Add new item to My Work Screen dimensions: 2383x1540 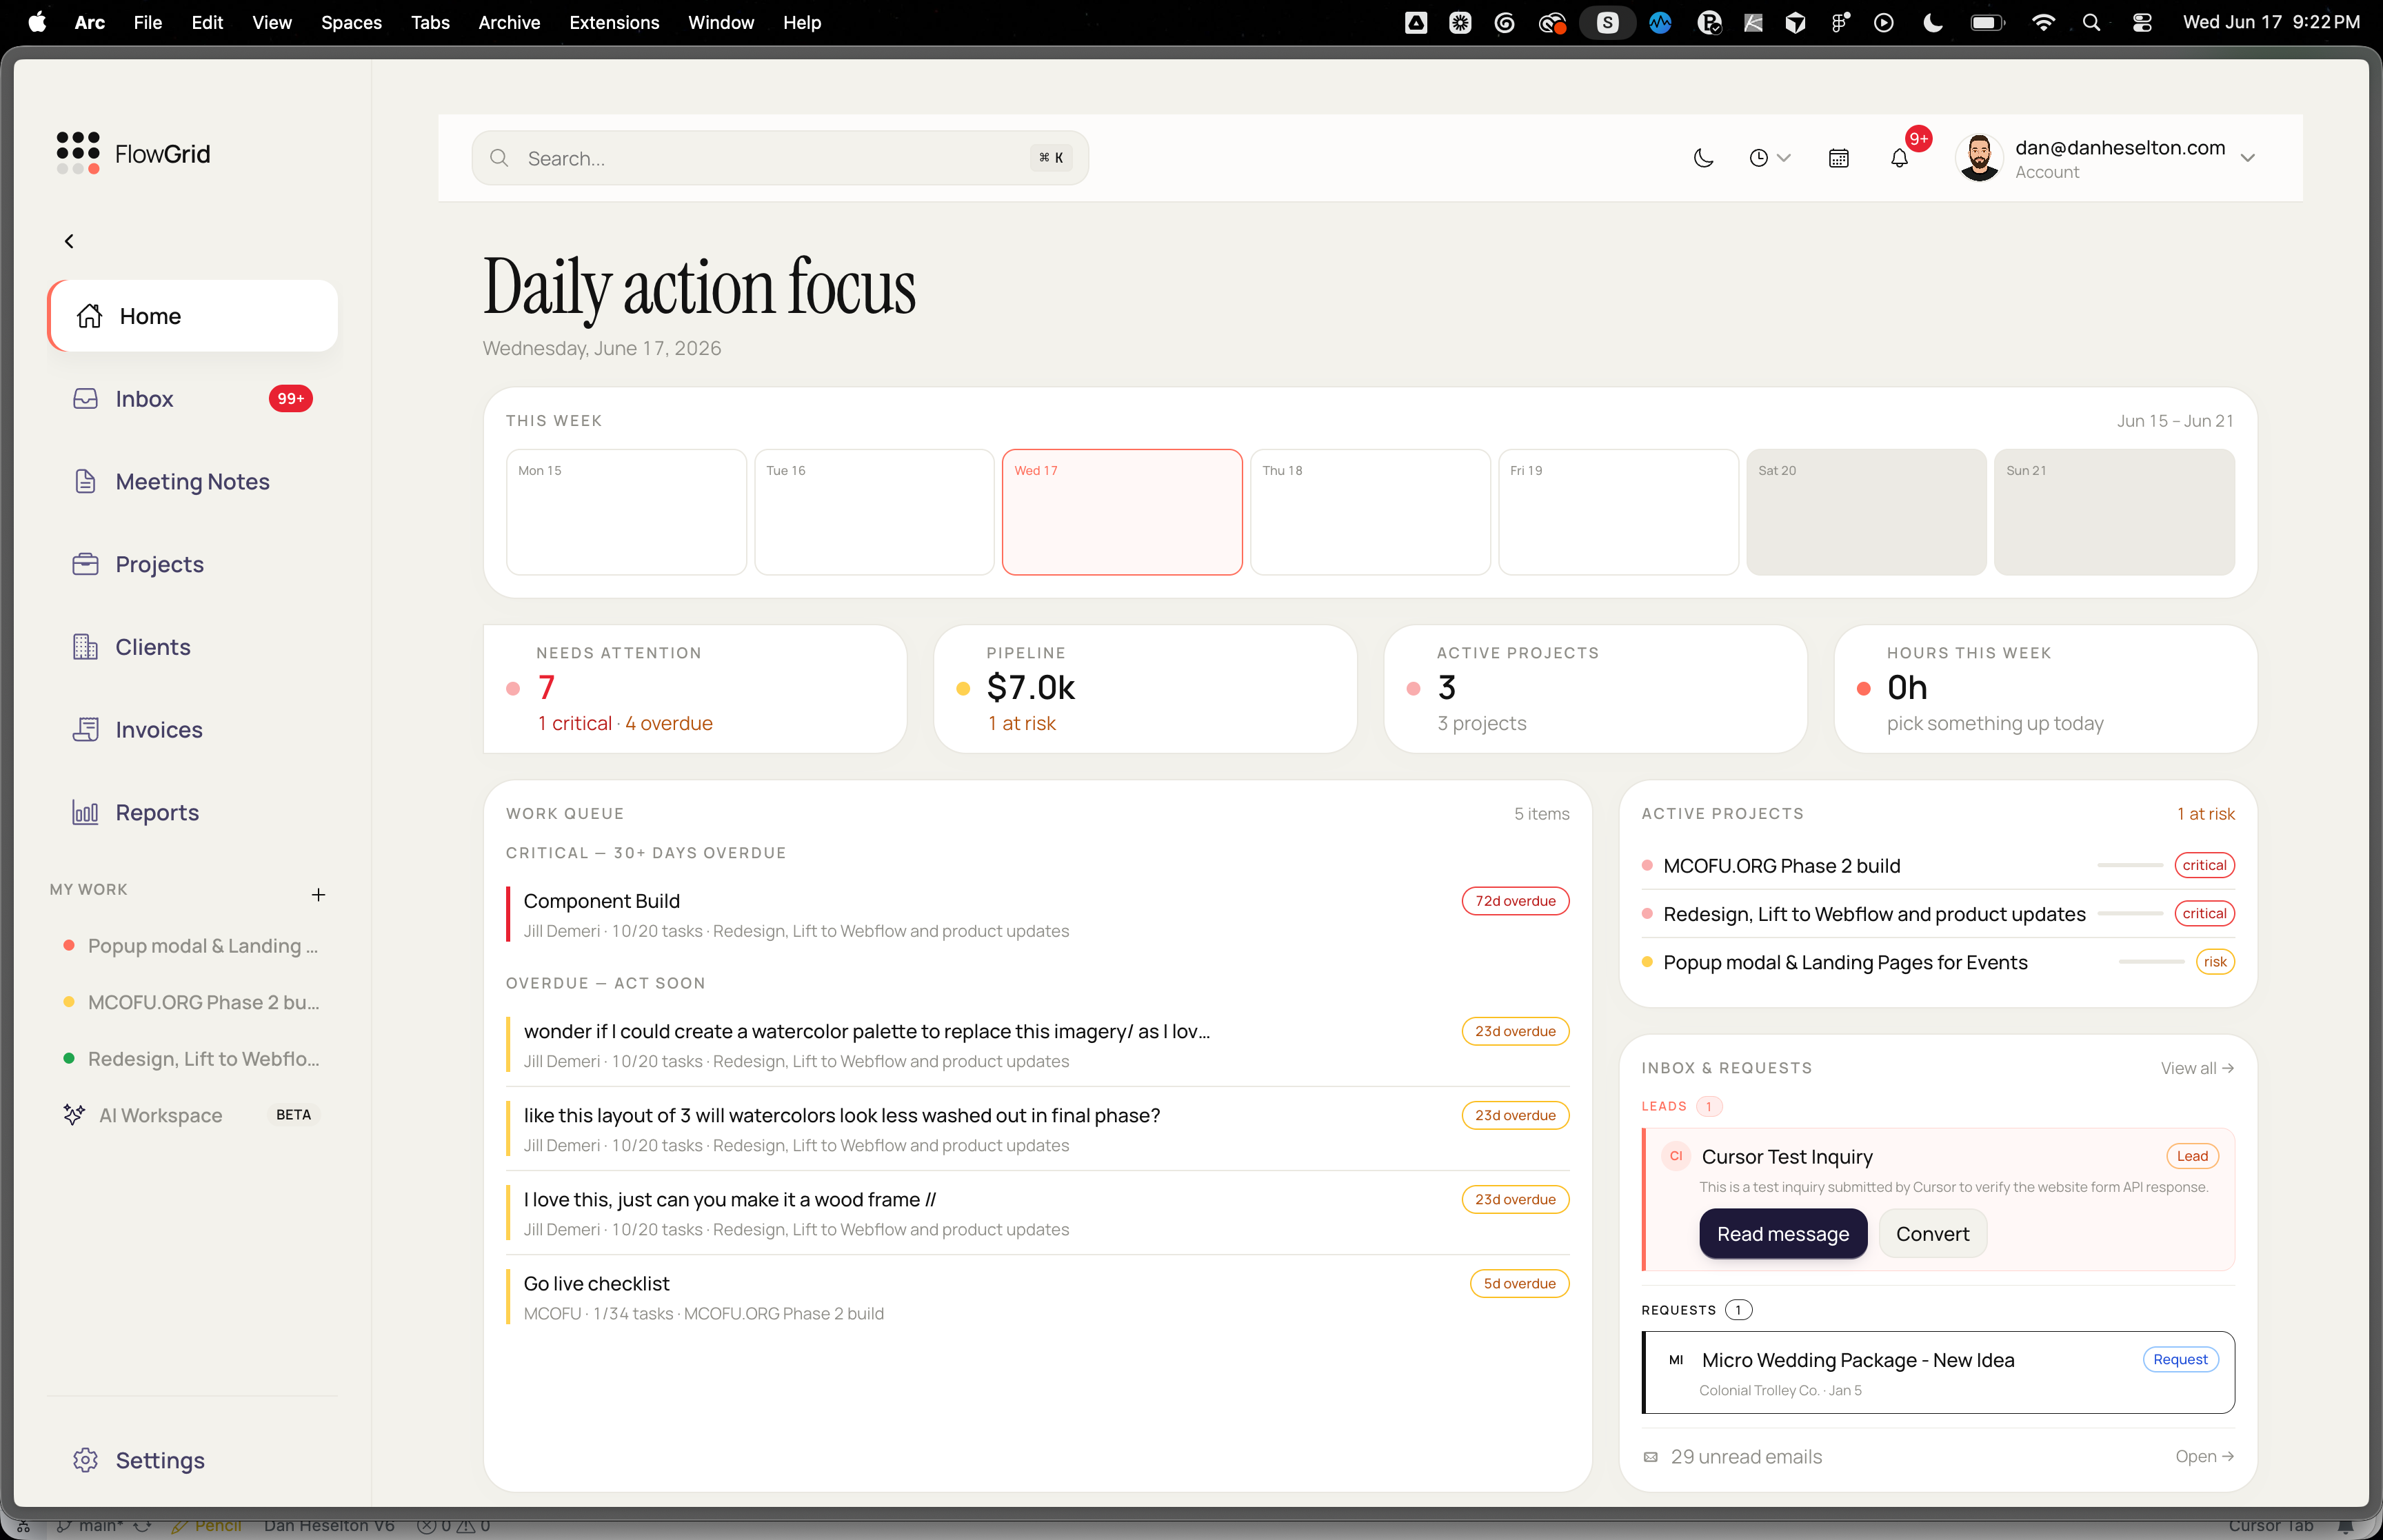tap(318, 895)
